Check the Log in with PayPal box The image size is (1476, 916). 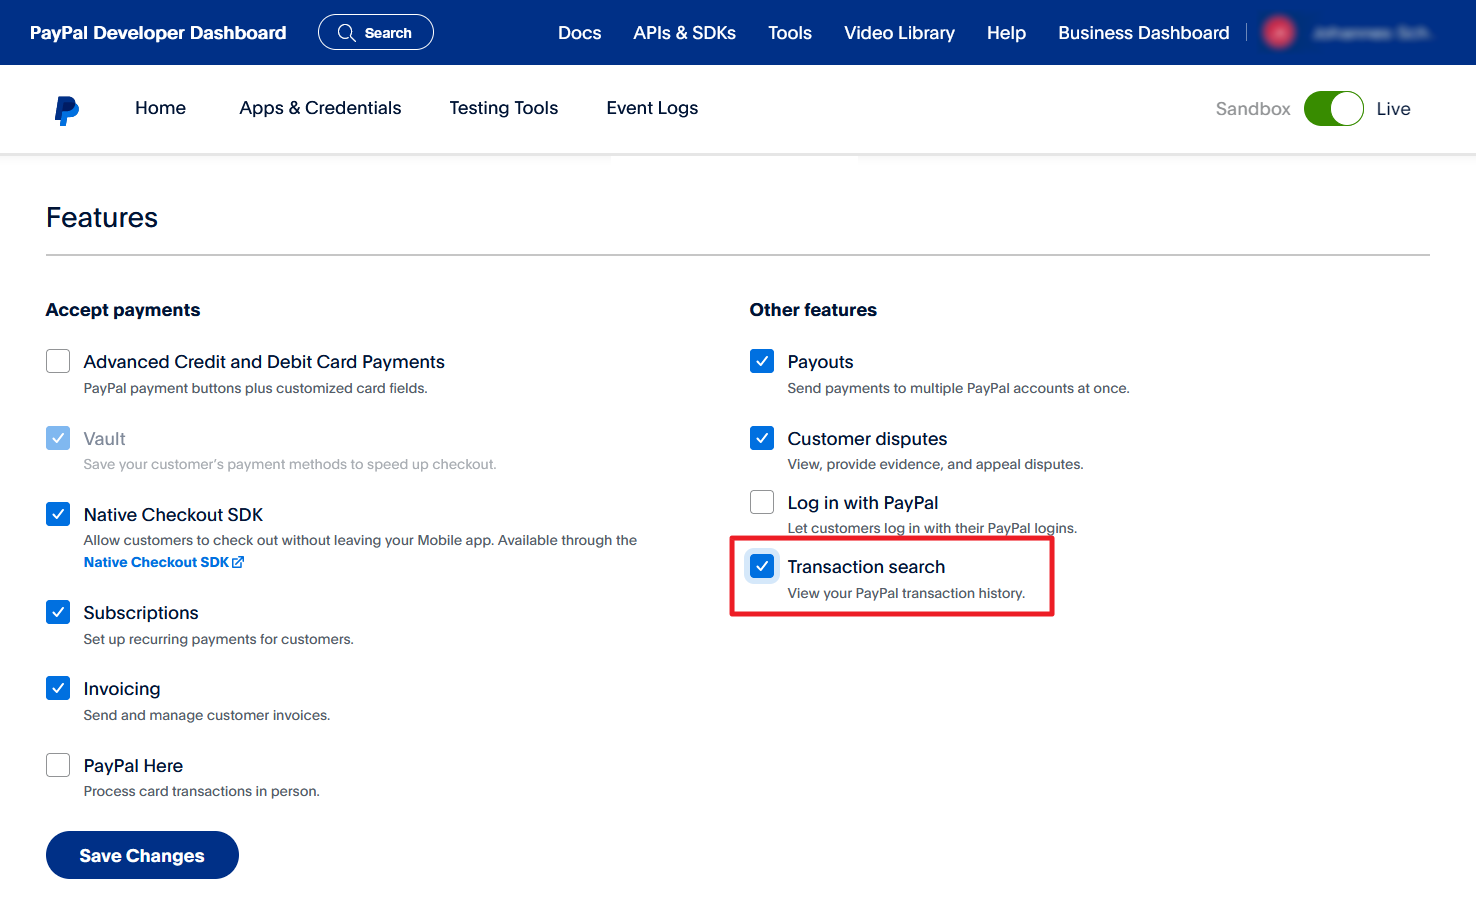click(x=762, y=502)
